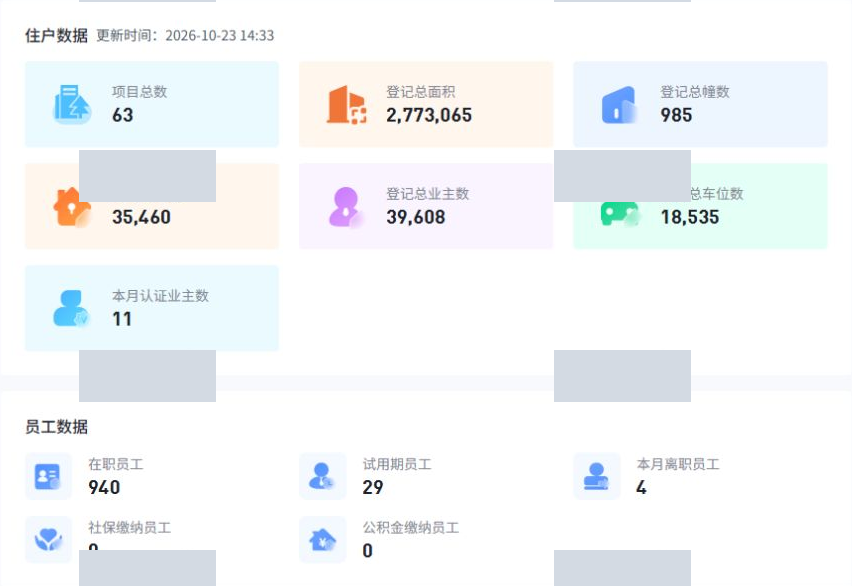Click the value 940 under 在职员工
The height and width of the screenshot is (586, 852).
[x=104, y=488]
